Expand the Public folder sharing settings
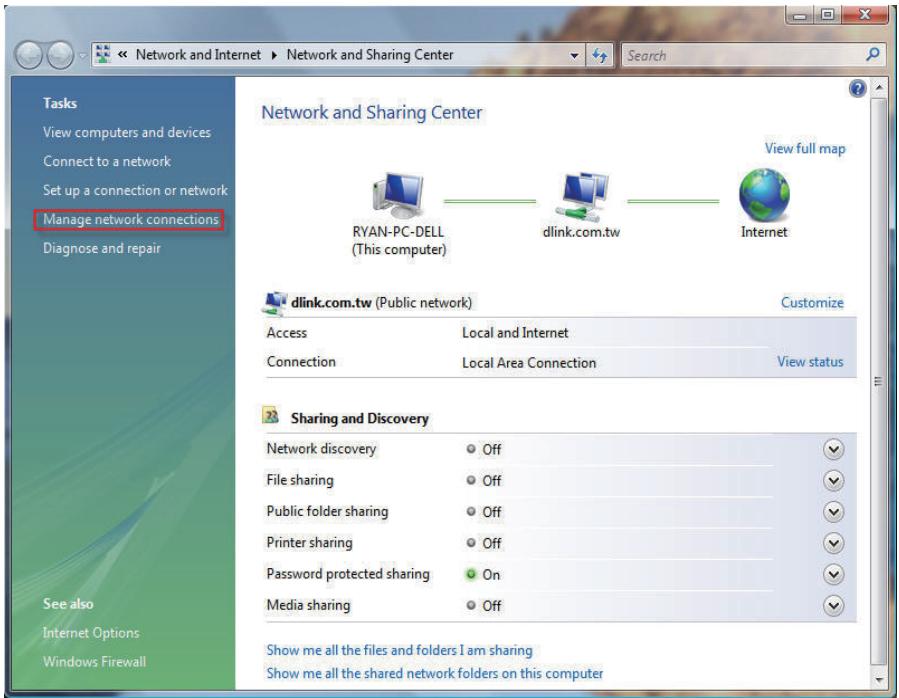Screen dimensions: 899x698 833,512
